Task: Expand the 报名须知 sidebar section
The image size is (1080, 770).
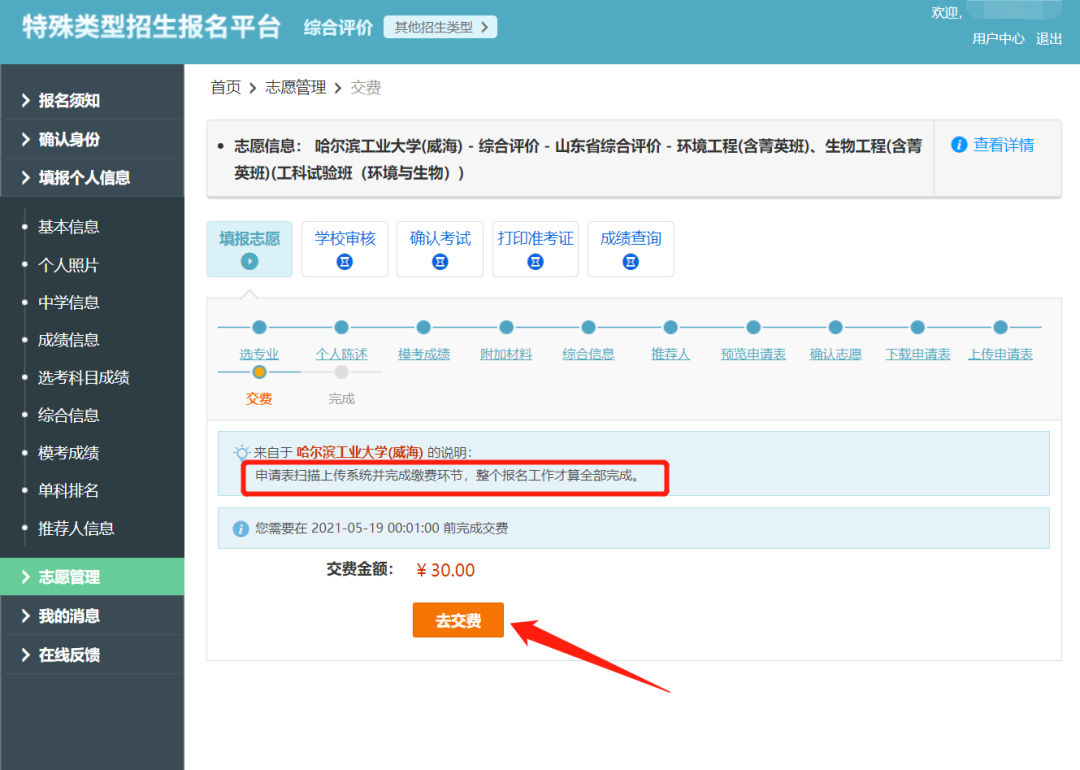Action: coord(92,101)
